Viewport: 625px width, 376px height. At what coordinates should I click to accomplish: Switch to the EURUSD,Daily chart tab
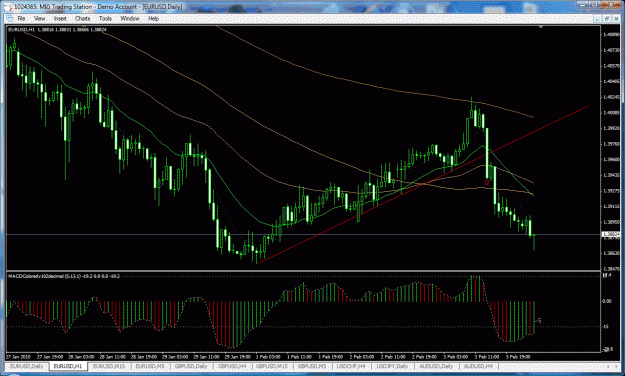point(27,366)
